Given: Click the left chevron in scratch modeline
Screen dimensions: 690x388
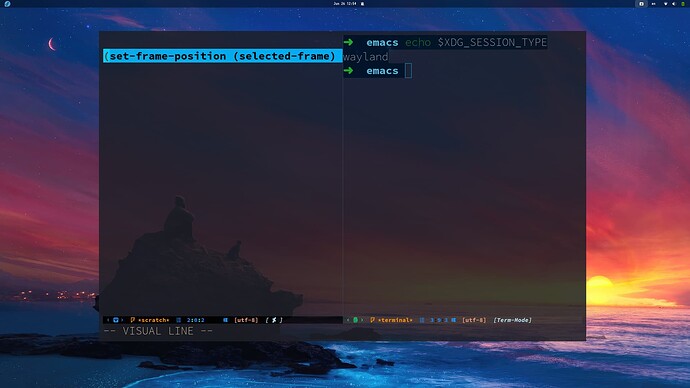Looking at the screenshot, I should [108, 320].
